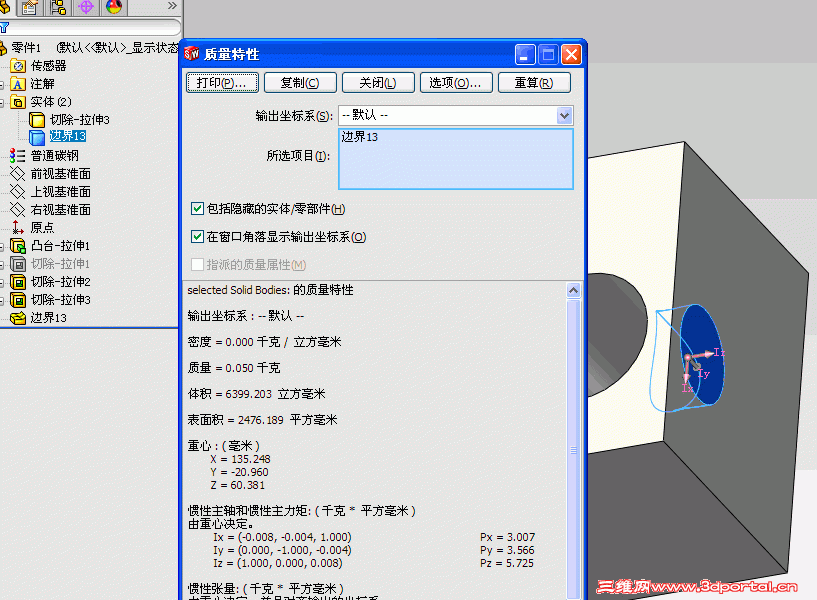Image resolution: width=817 pixels, height=600 pixels.
Task: Click the leftmost gold toolbar icon
Action: pyautogui.click(x=5, y=8)
